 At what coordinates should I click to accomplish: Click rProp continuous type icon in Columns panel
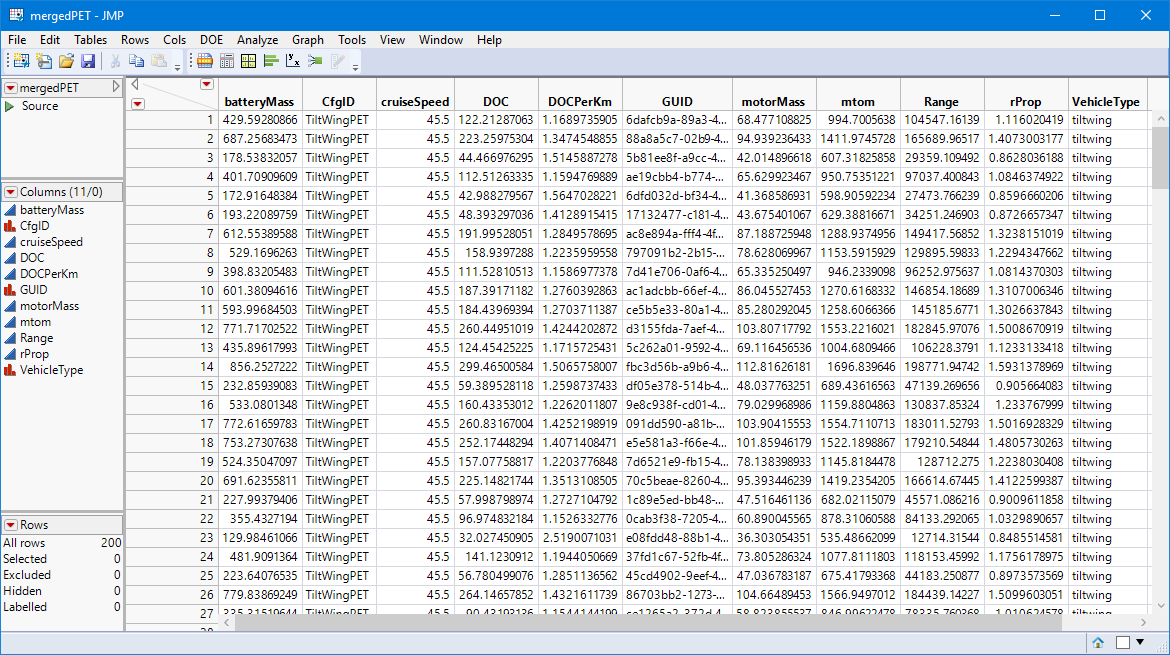click(x=10, y=354)
